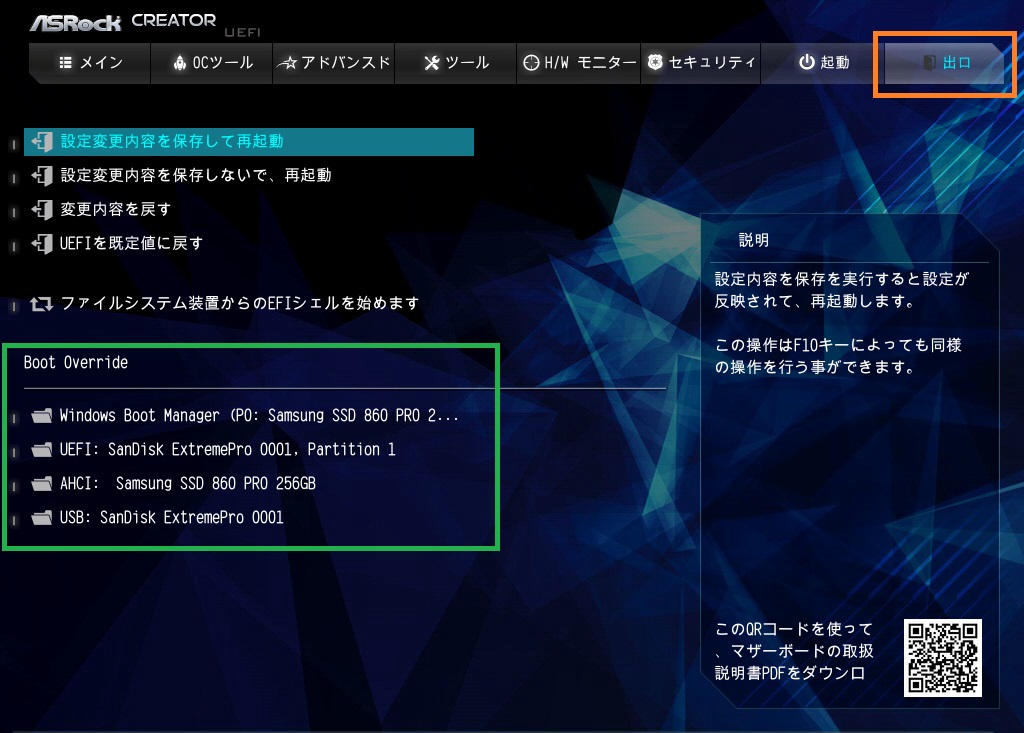This screenshot has height=733, width=1024.
Task: Click the door icon on 出口 tab
Action: click(929, 63)
